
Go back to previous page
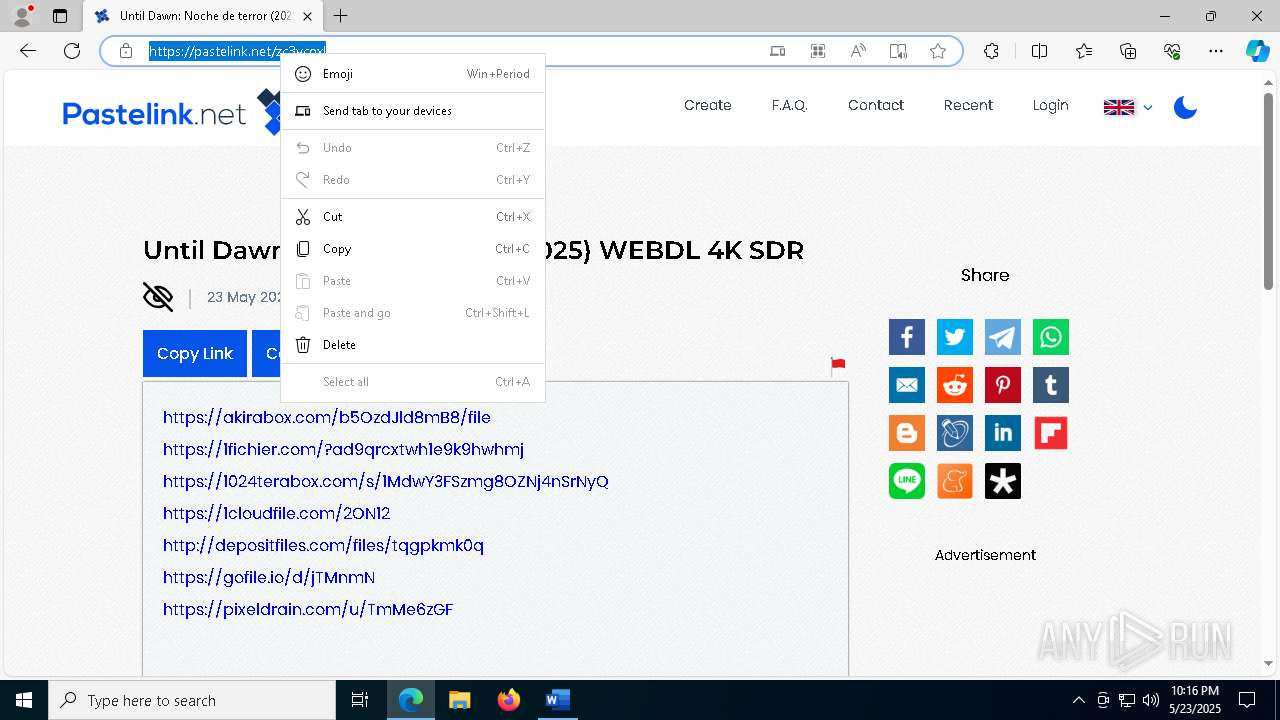coord(28,51)
